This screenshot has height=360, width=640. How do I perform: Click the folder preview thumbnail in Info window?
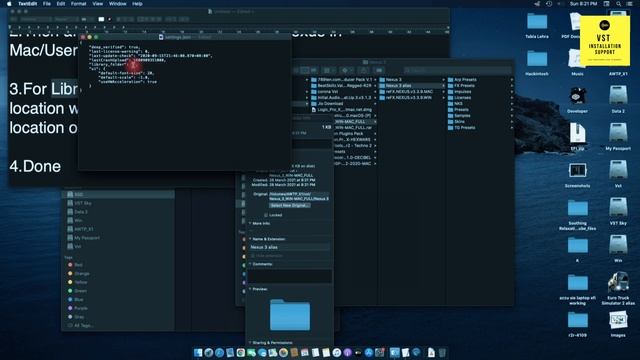click(290, 315)
